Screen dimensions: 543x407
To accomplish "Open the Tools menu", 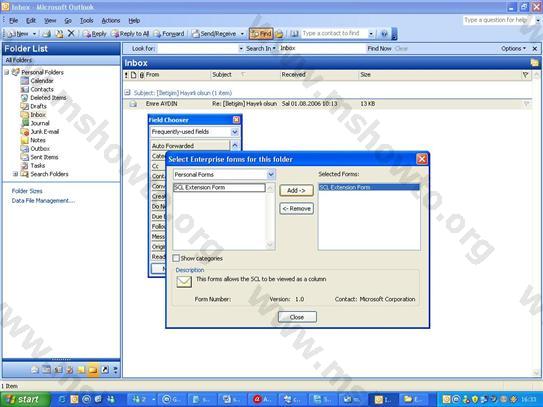I will pos(87,20).
